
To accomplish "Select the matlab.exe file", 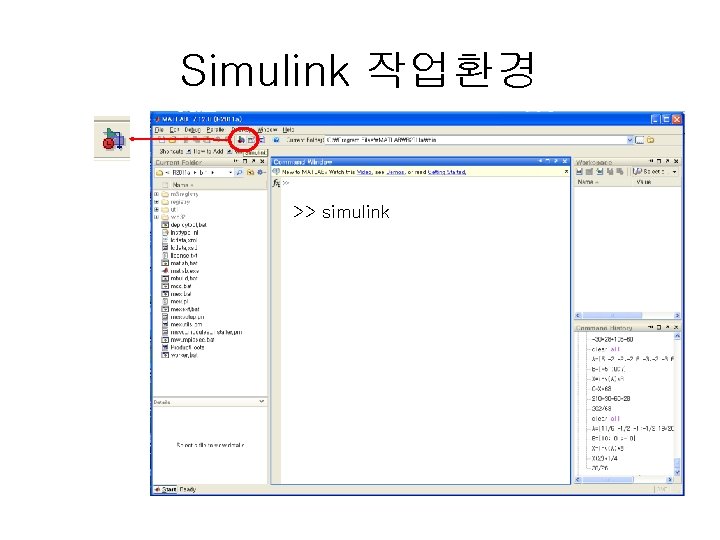I will pyautogui.click(x=180, y=271).
